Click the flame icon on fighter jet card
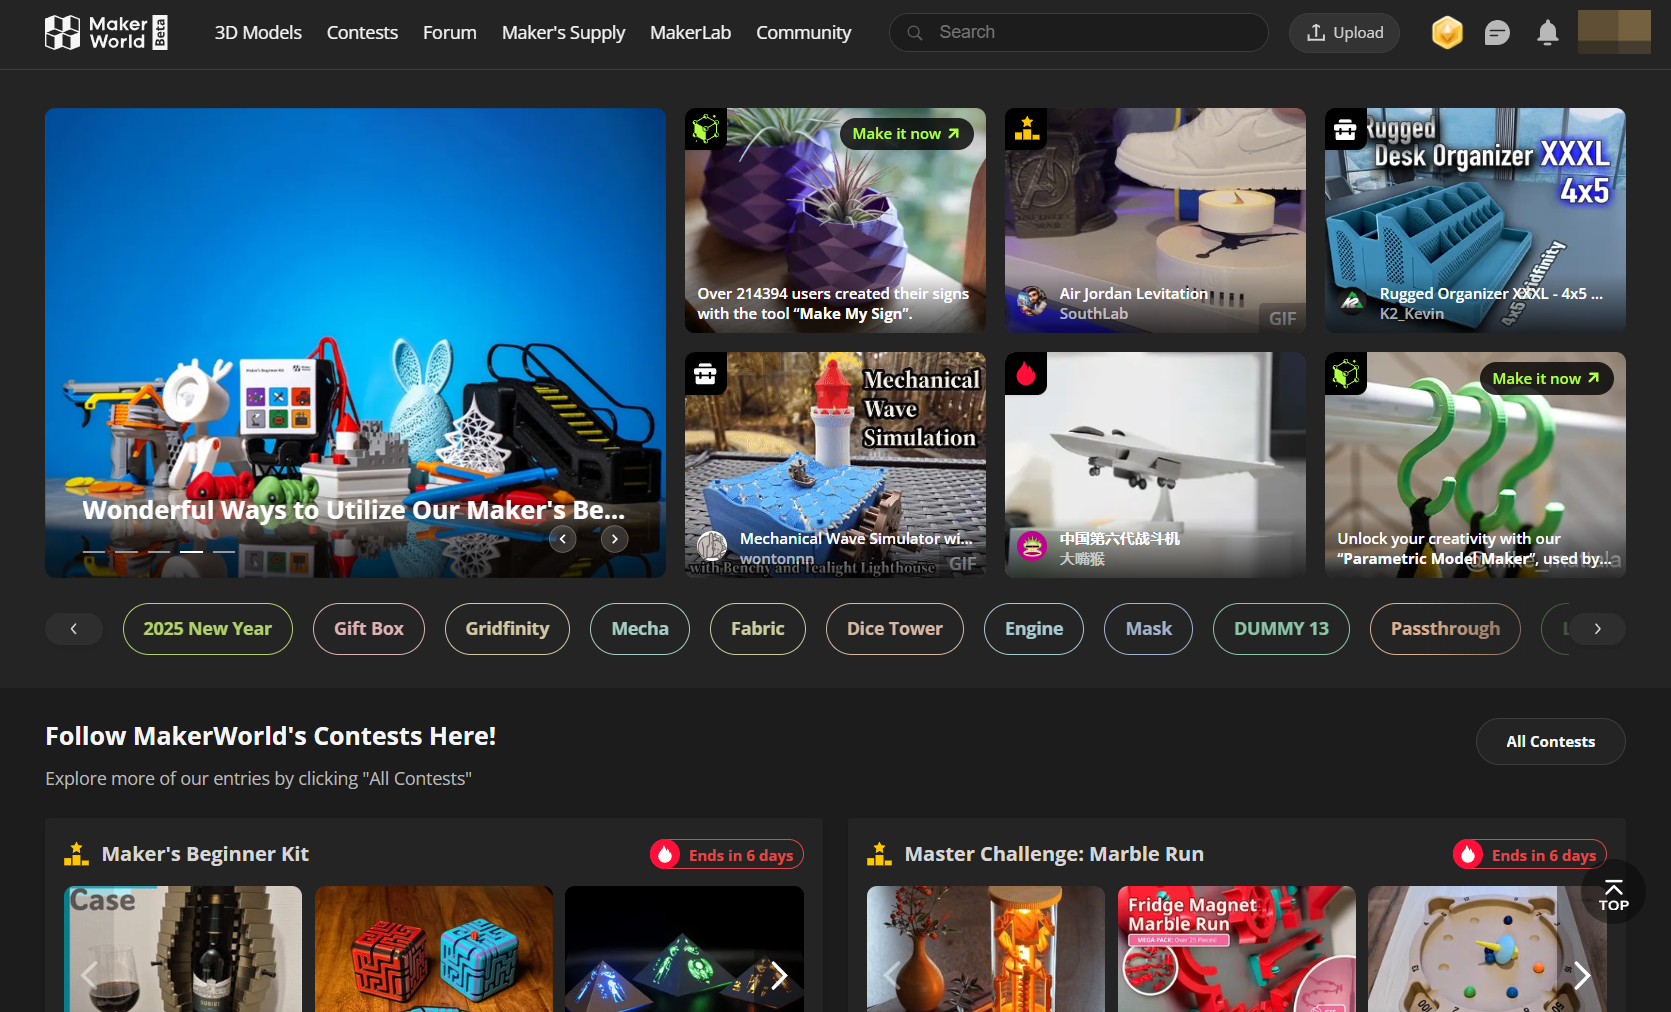Image resolution: width=1671 pixels, height=1012 pixels. 1026,374
